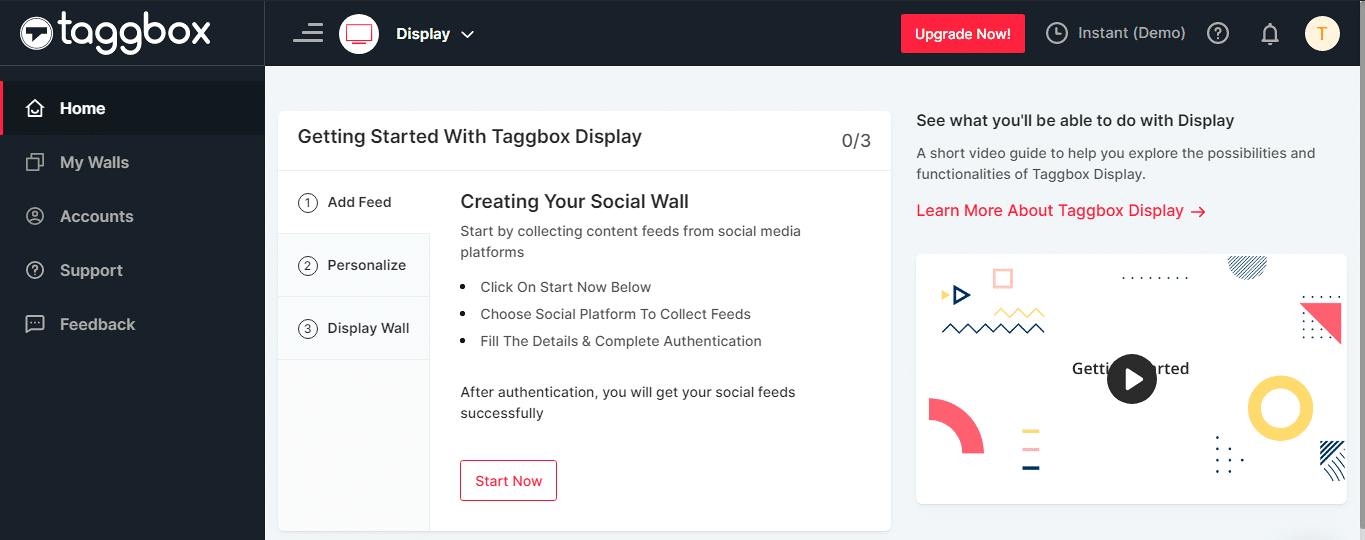Click the red Display monitor icon
The image size is (1365, 540).
359,34
